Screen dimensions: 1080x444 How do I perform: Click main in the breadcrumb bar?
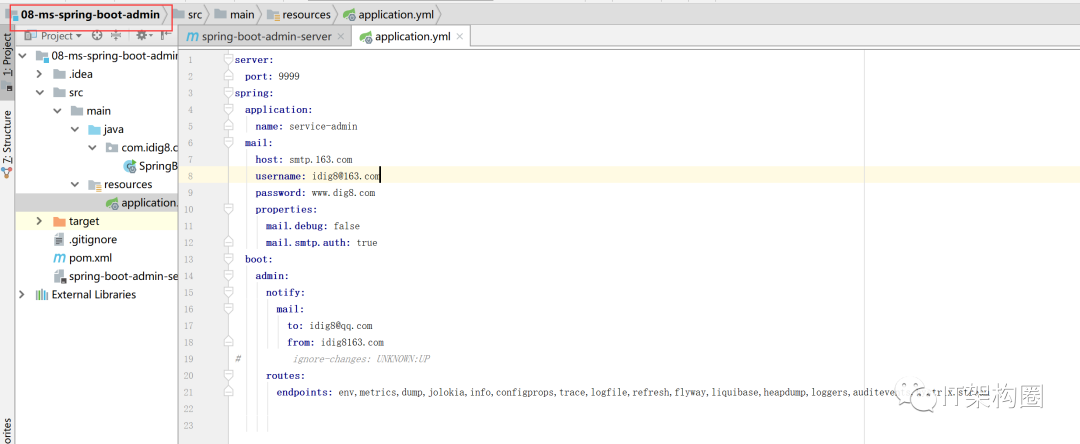[242, 14]
